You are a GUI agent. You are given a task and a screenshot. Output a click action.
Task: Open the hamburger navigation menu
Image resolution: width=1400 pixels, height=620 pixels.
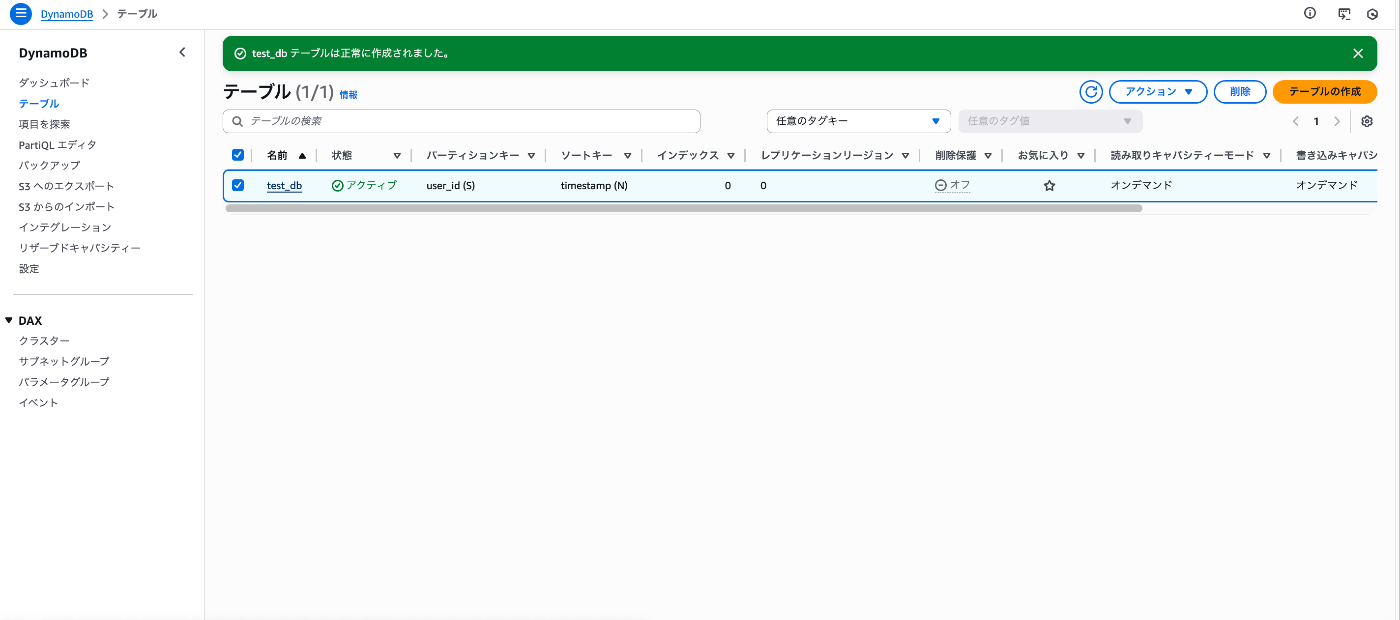[21, 14]
